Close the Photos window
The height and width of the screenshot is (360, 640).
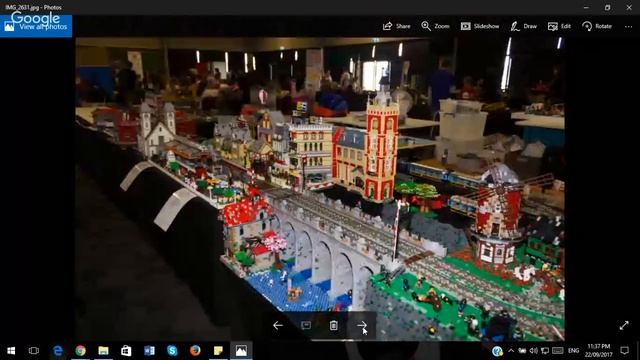coord(629,7)
